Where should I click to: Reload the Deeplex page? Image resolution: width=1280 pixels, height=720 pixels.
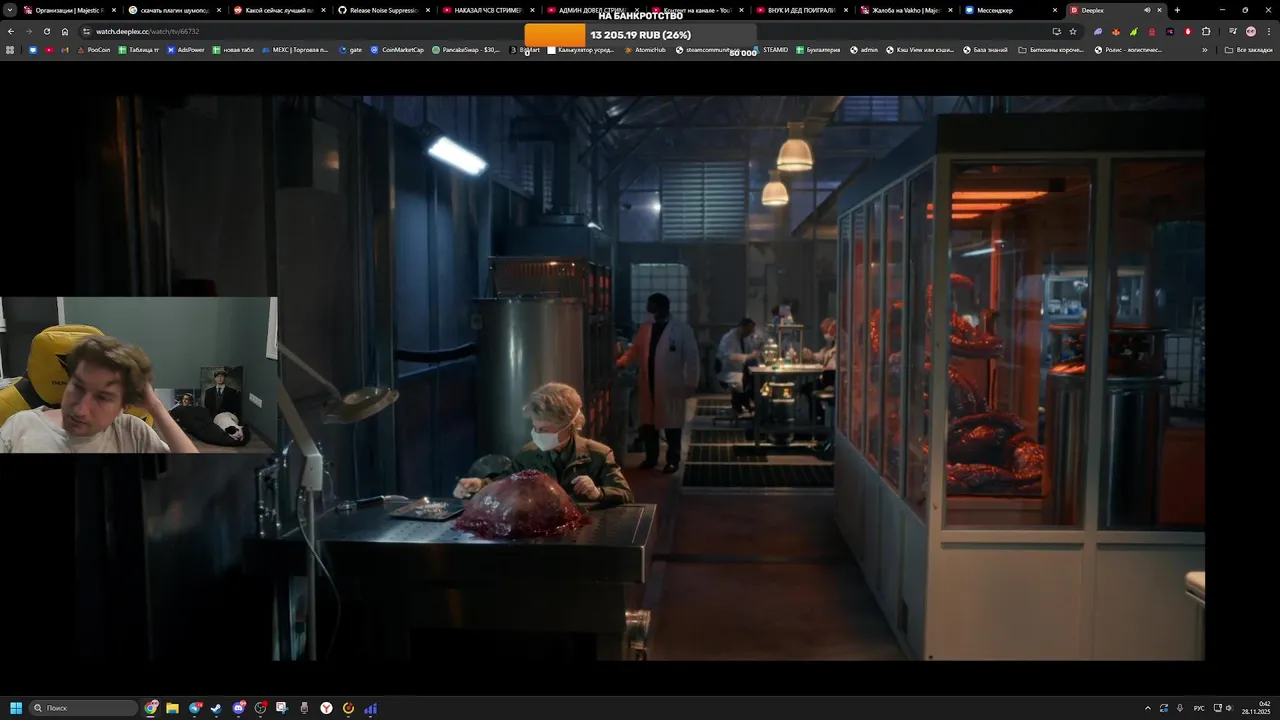pyautogui.click(x=46, y=31)
